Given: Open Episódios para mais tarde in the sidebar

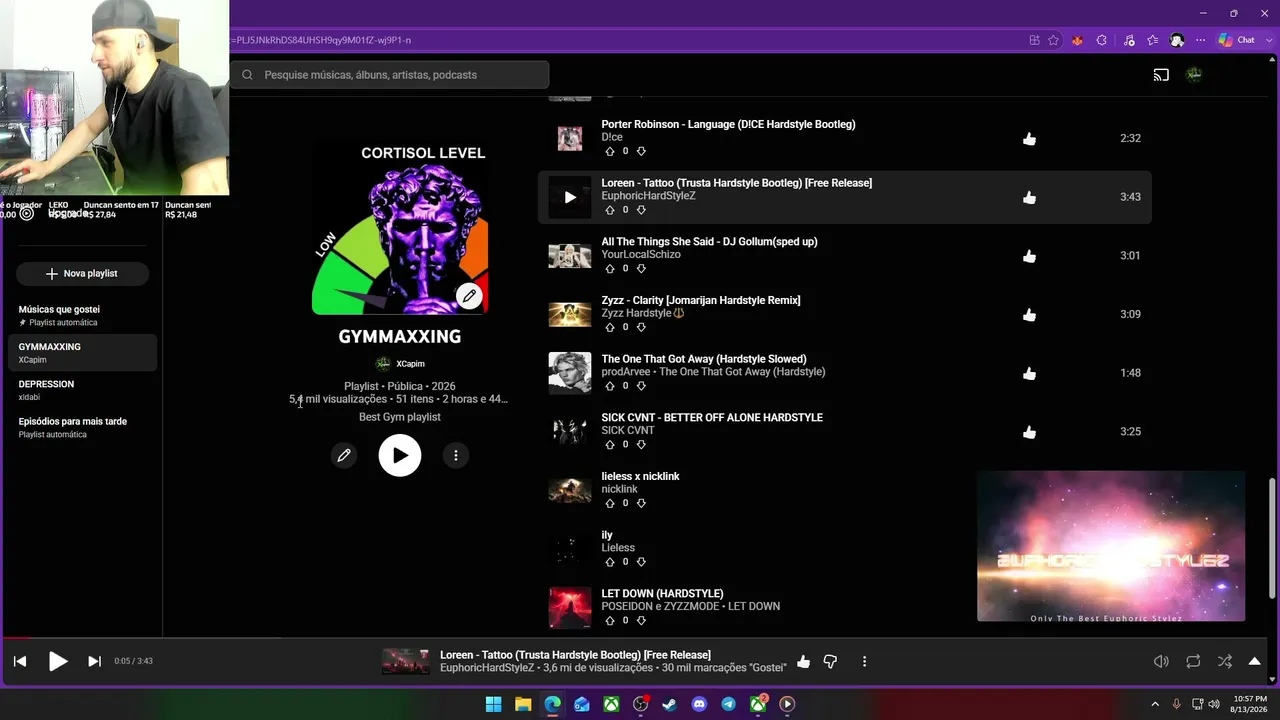Looking at the screenshot, I should point(81,428).
